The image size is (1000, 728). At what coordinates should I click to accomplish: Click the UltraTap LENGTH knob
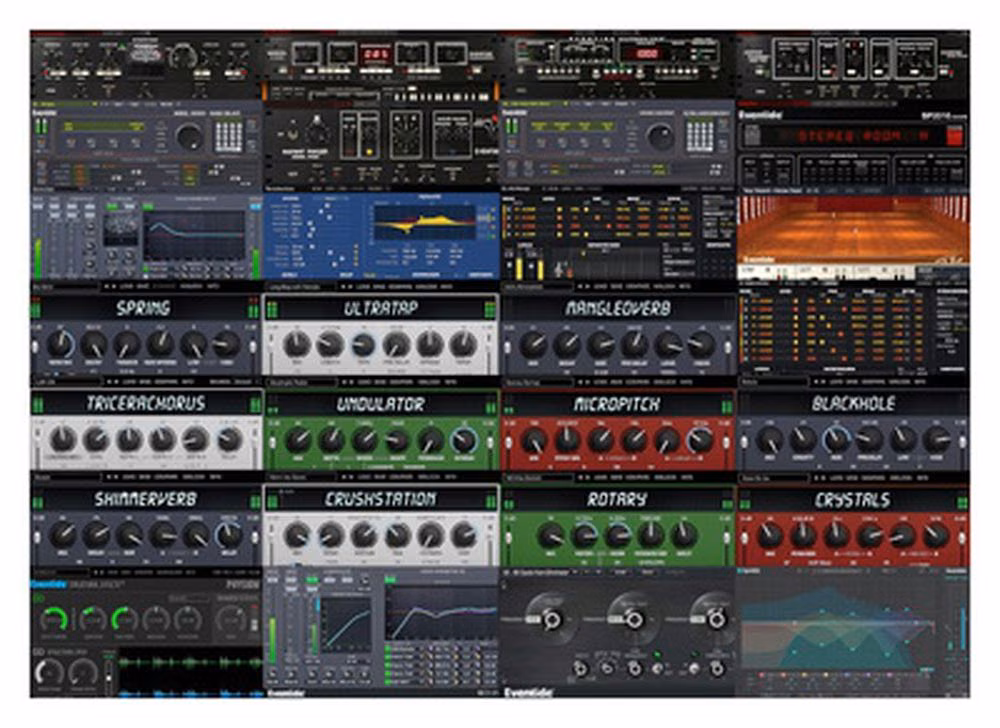pos(330,345)
